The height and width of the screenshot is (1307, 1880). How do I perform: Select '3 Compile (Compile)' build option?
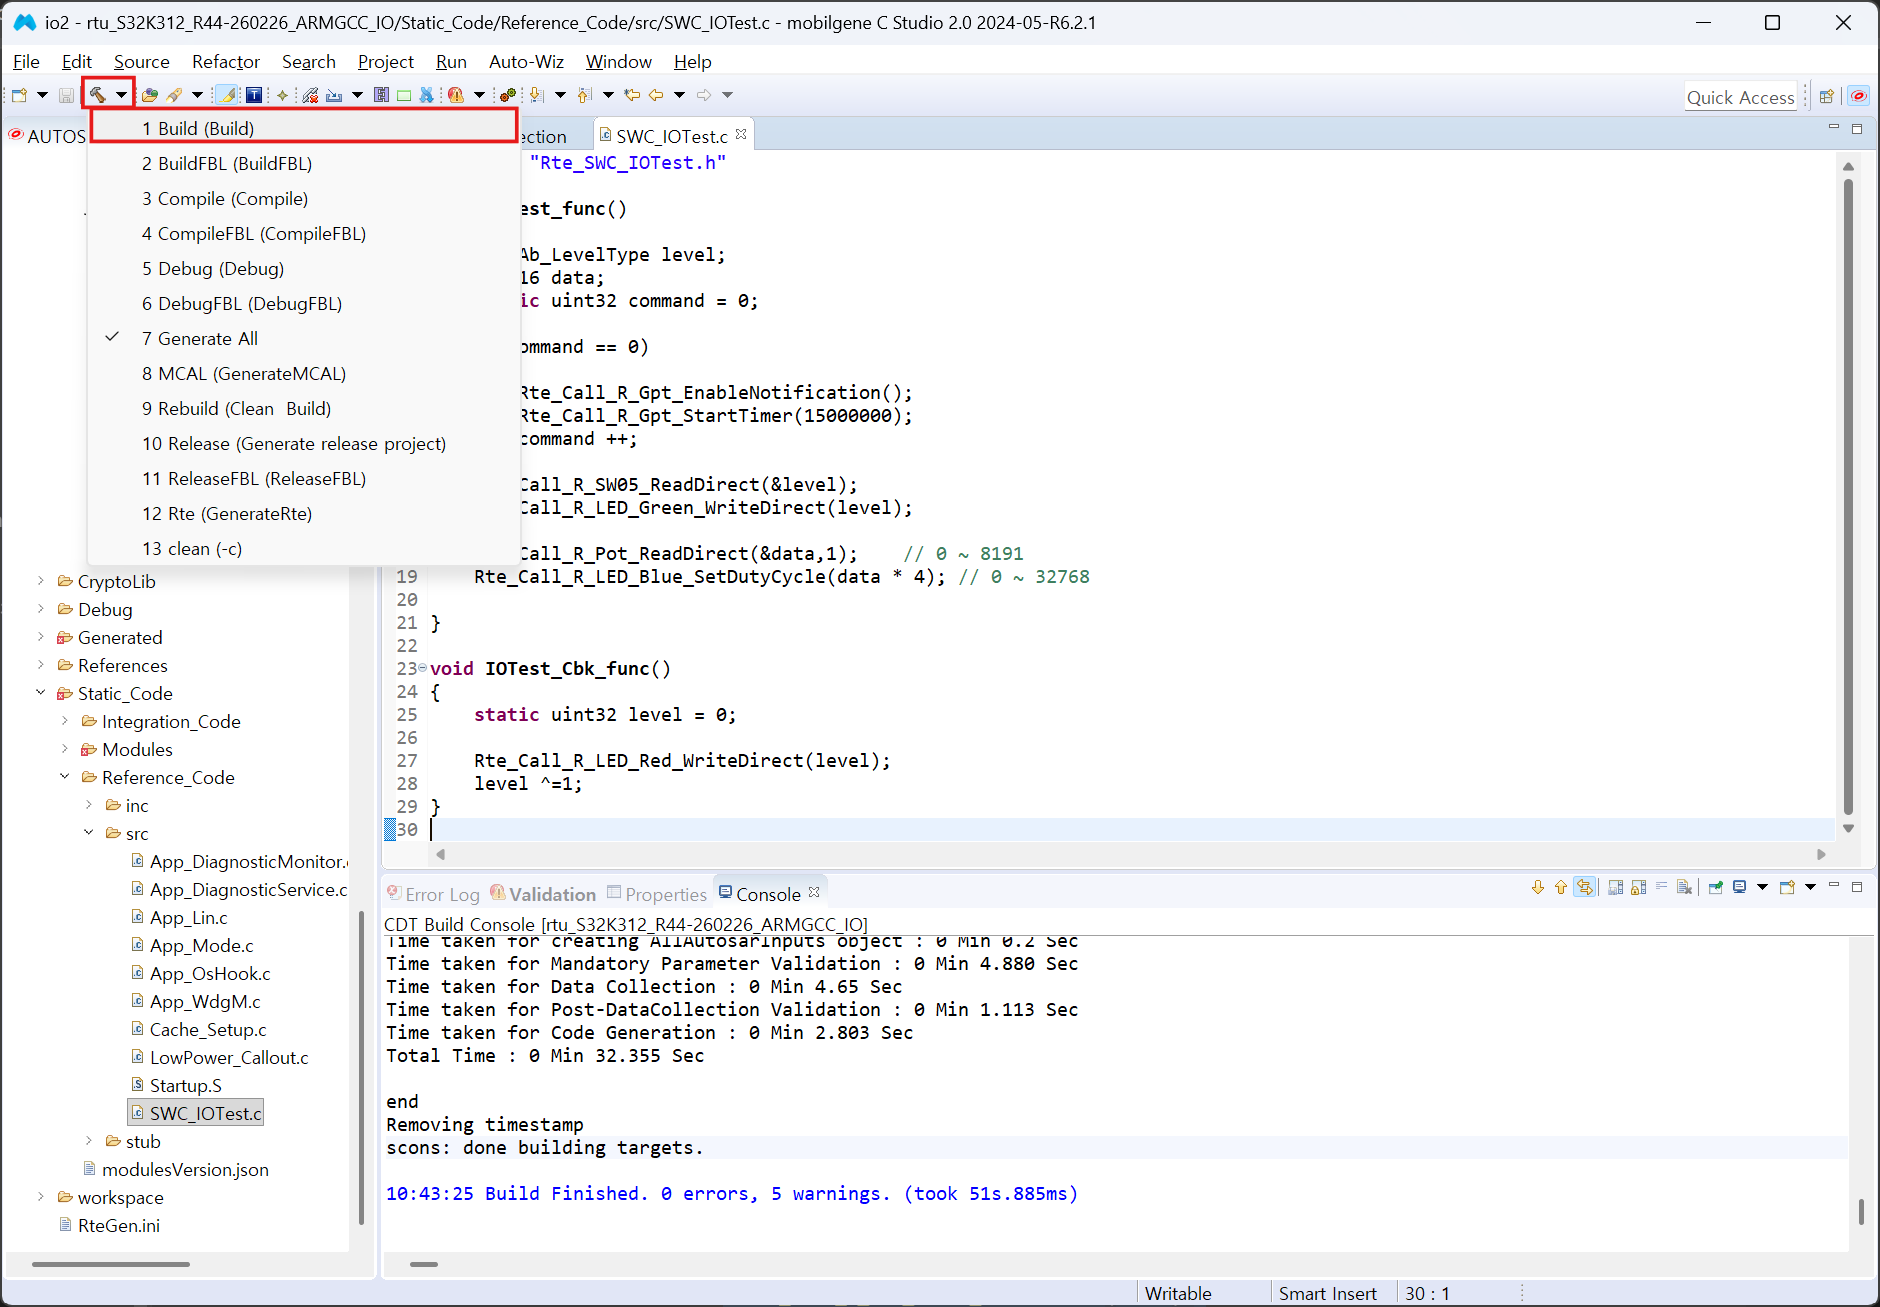pos(304,199)
